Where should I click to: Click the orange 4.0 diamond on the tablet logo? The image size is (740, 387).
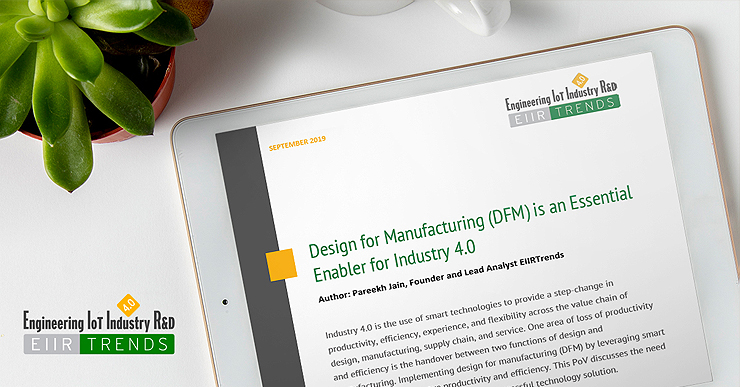pyautogui.click(x=580, y=81)
